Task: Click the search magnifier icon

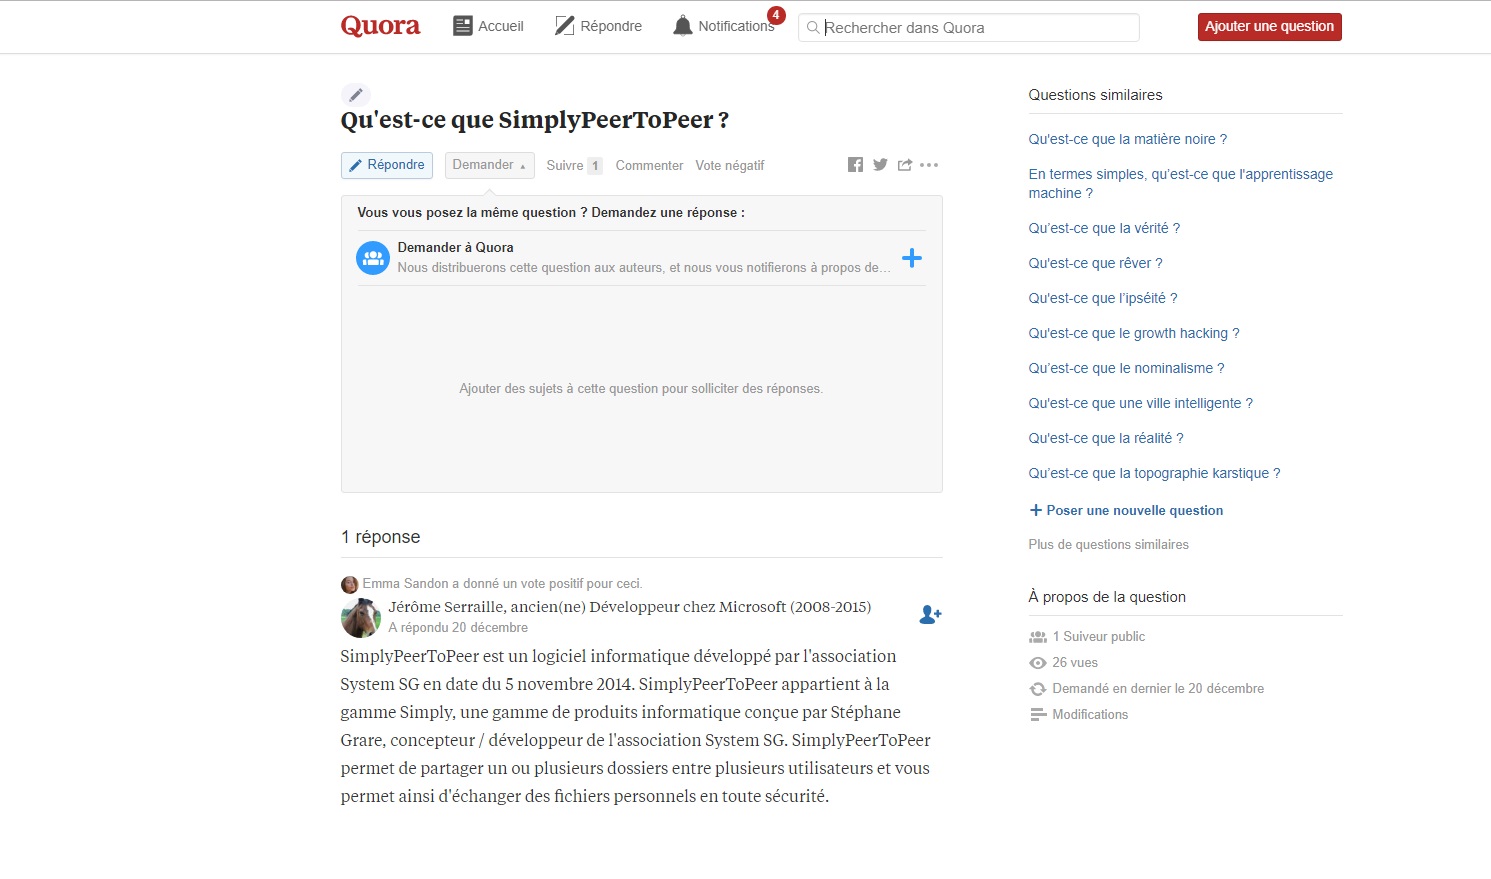Action: [813, 27]
